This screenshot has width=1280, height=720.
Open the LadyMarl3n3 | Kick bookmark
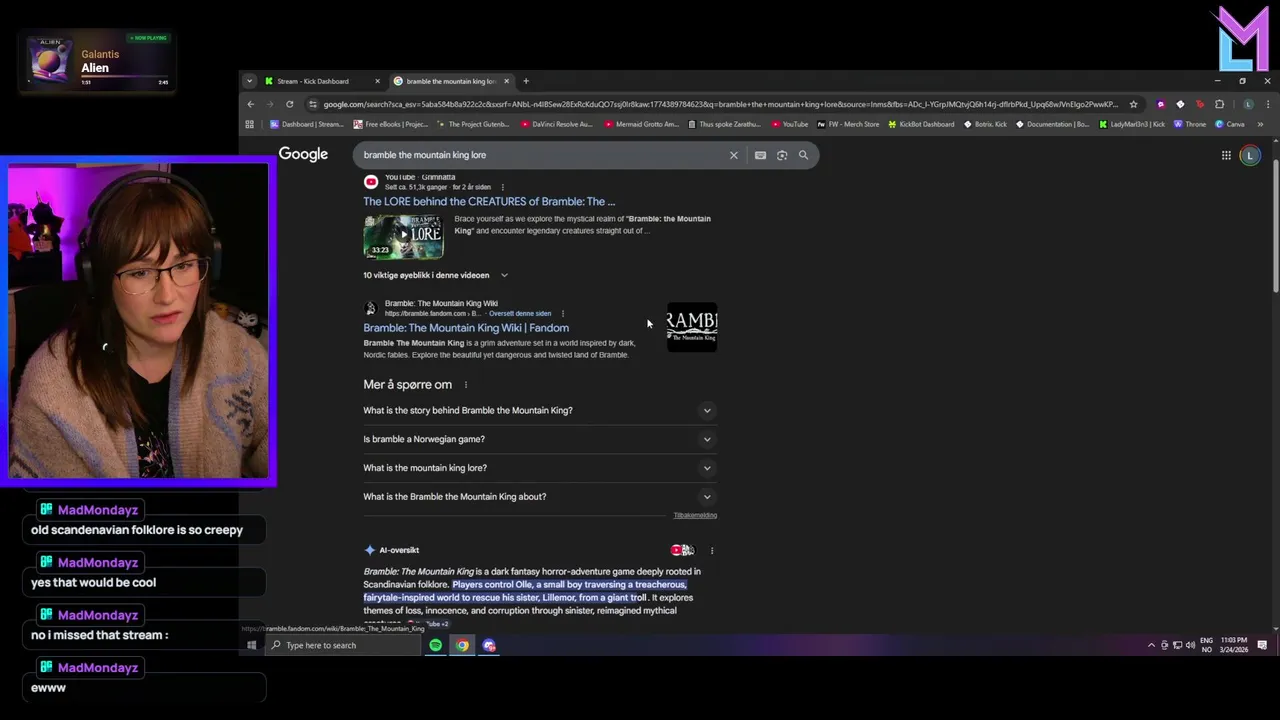pos(1132,124)
